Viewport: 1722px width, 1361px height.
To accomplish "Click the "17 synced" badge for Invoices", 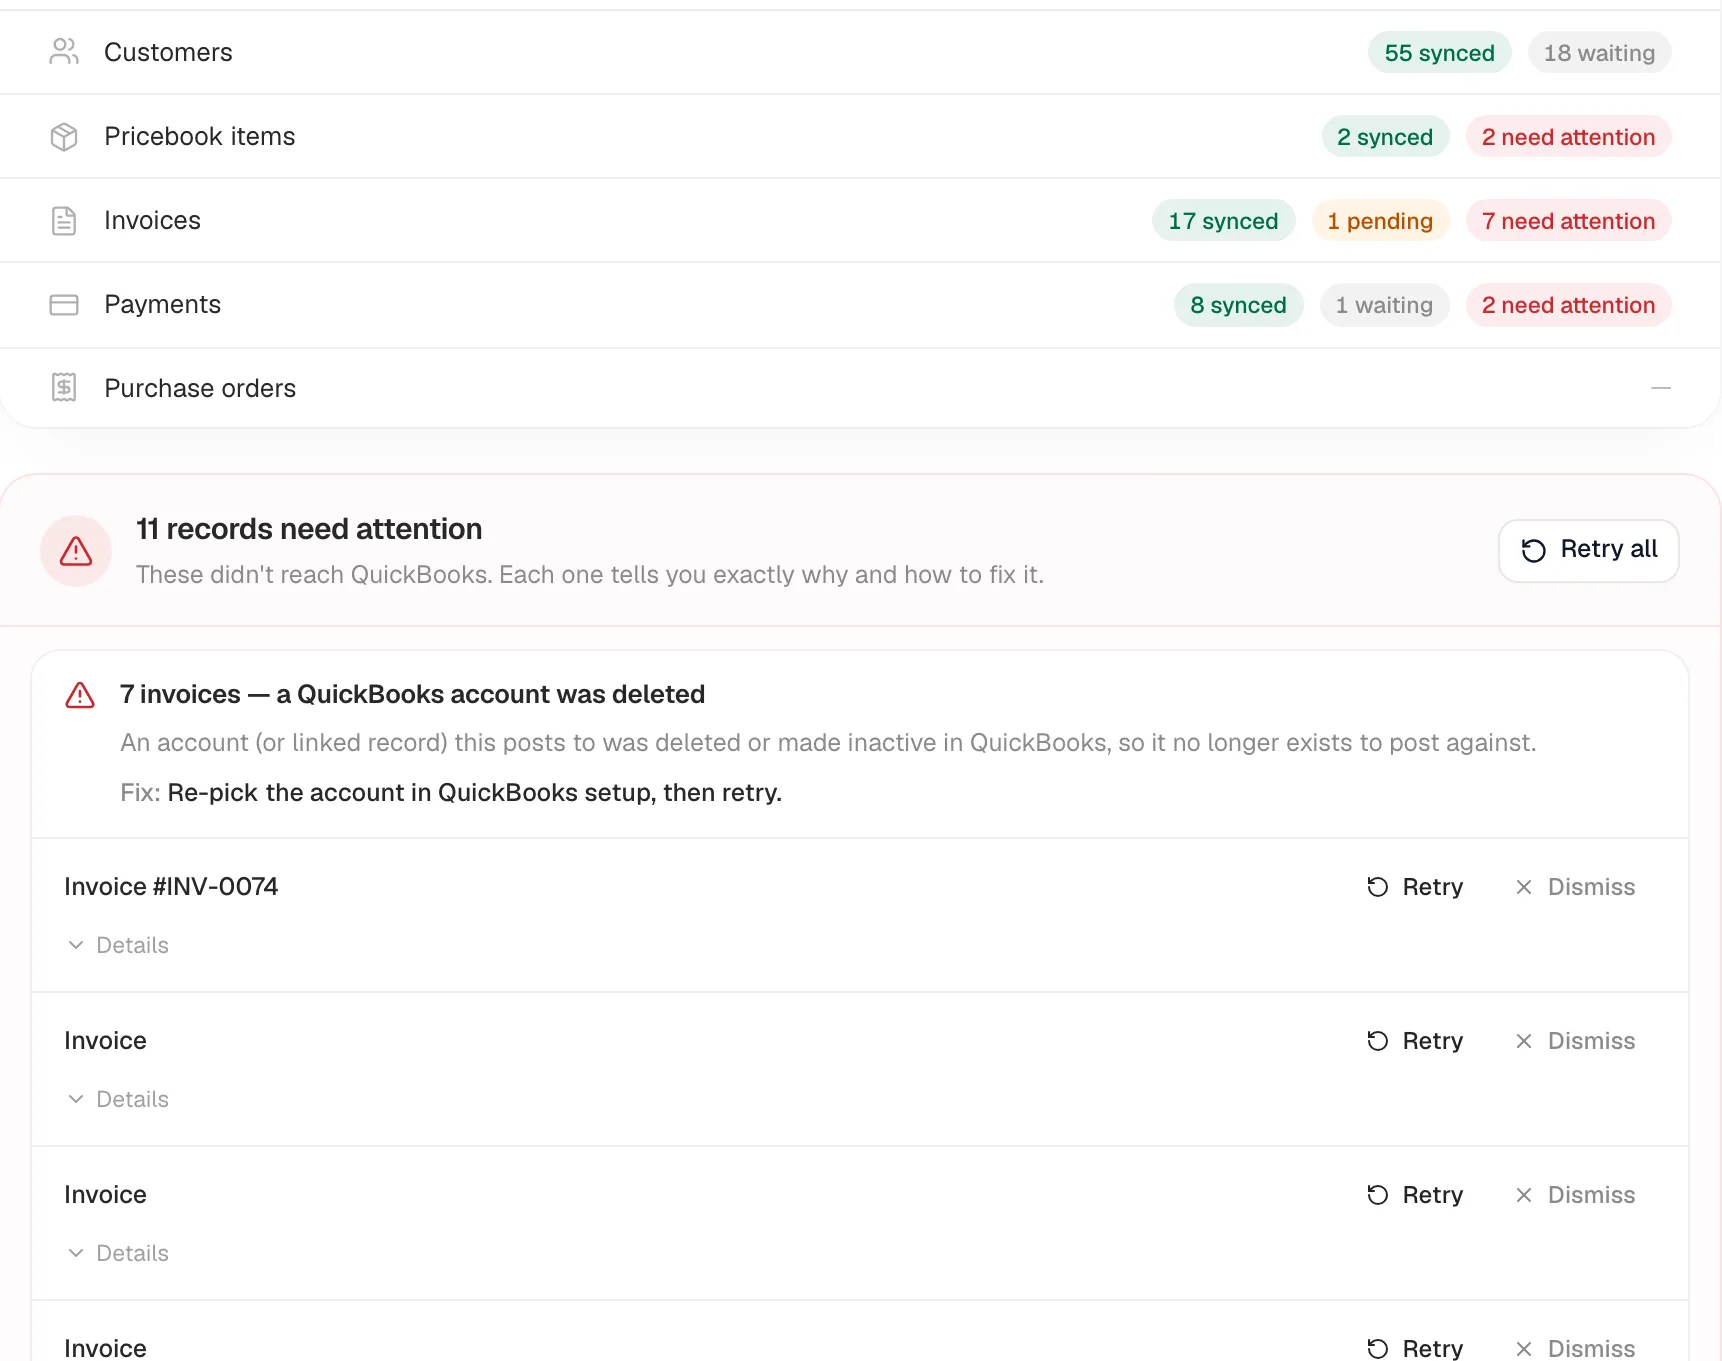I will coord(1223,221).
